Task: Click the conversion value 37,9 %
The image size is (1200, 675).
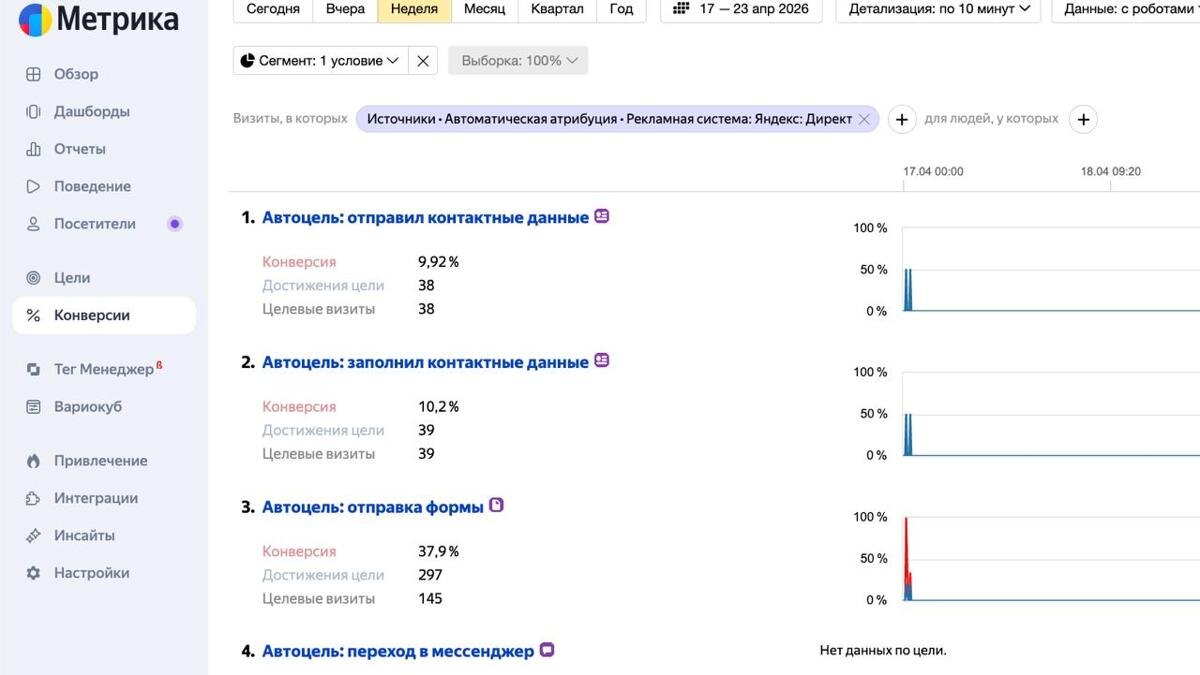Action: pyautogui.click(x=438, y=551)
